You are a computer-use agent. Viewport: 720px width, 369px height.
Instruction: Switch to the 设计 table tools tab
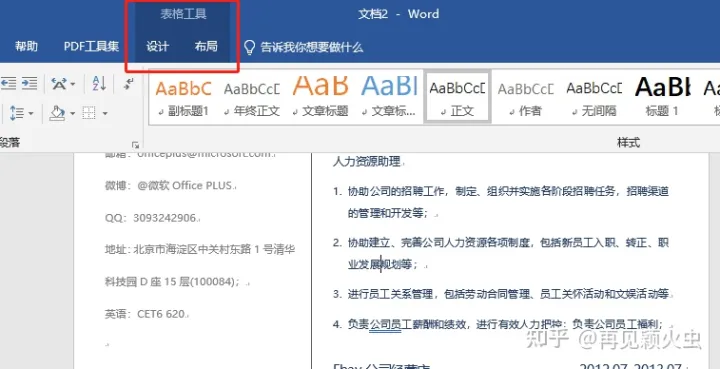point(158,47)
